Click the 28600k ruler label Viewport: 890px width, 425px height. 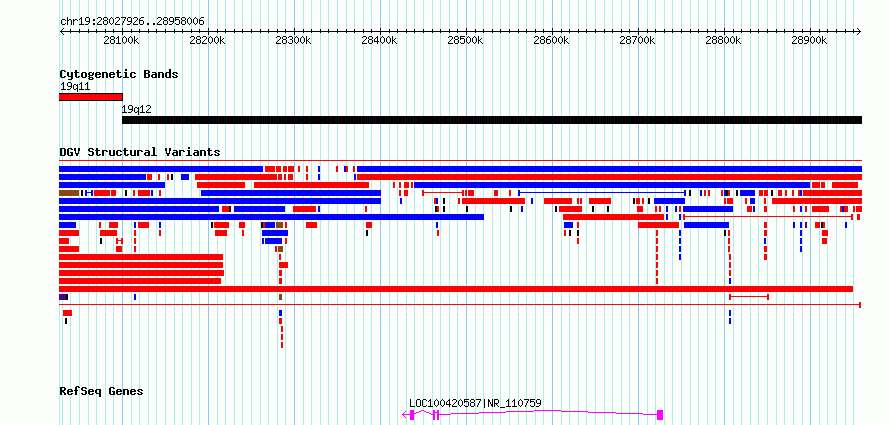551,41
